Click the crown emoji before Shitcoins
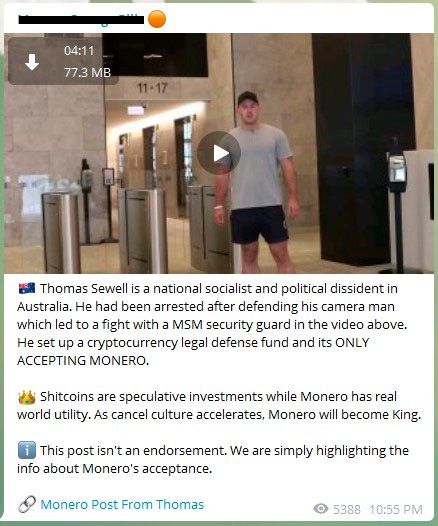Viewport: 438px width, 526px height. tap(27, 397)
